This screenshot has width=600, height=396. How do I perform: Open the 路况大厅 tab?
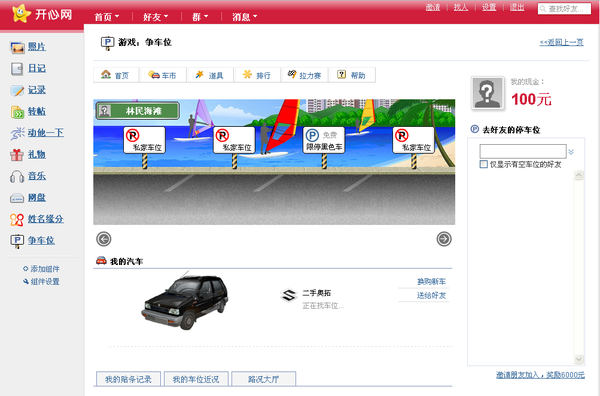pos(264,379)
